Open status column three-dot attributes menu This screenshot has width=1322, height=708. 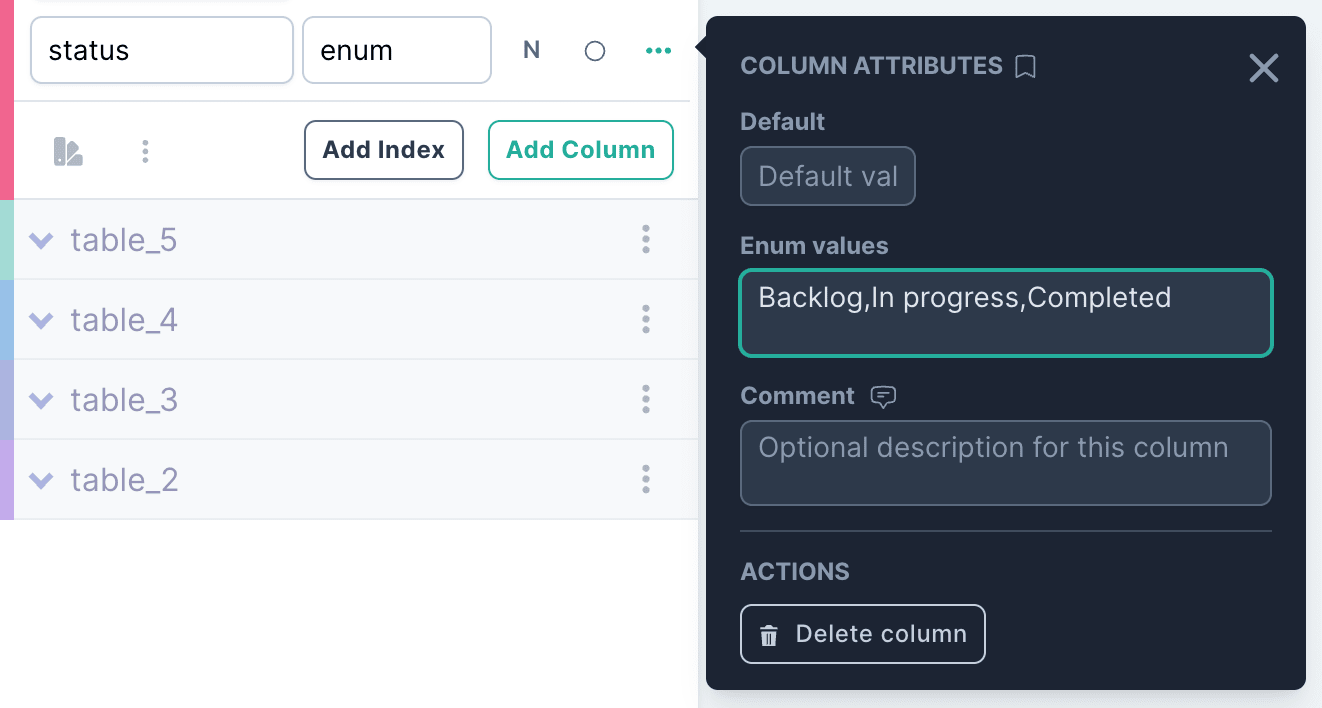[x=658, y=50]
